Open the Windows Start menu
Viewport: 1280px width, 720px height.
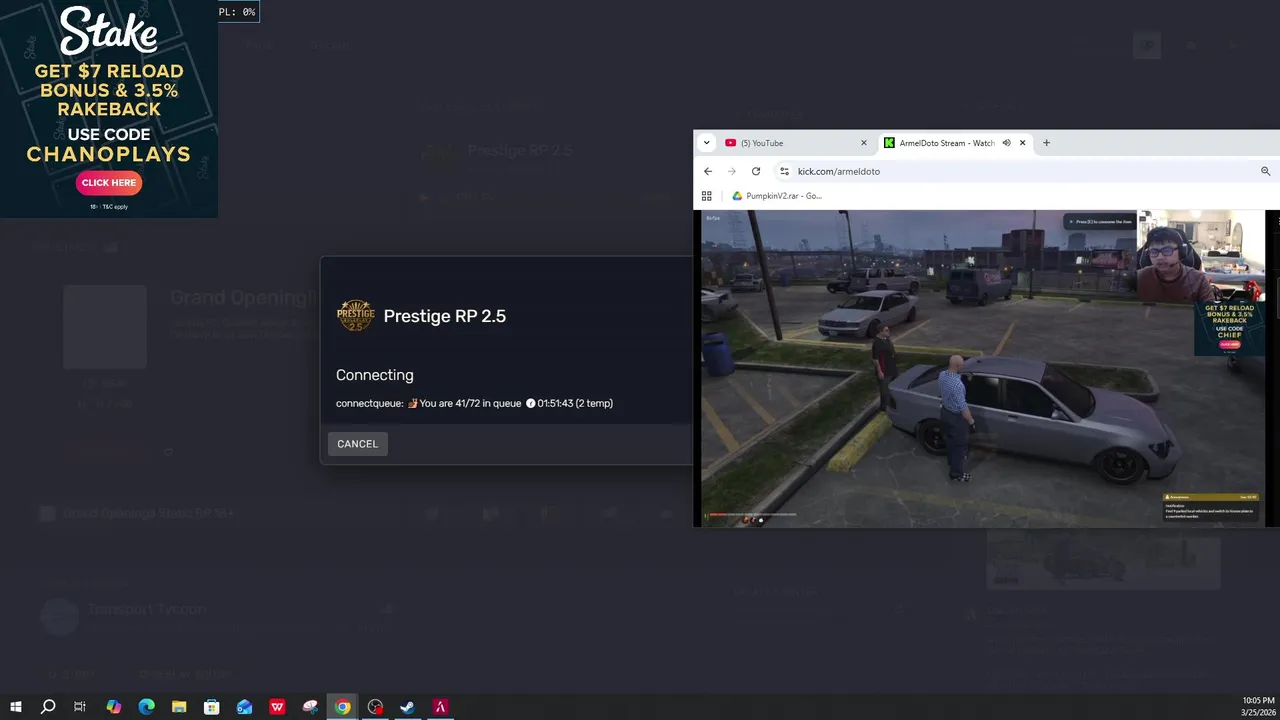click(x=15, y=707)
